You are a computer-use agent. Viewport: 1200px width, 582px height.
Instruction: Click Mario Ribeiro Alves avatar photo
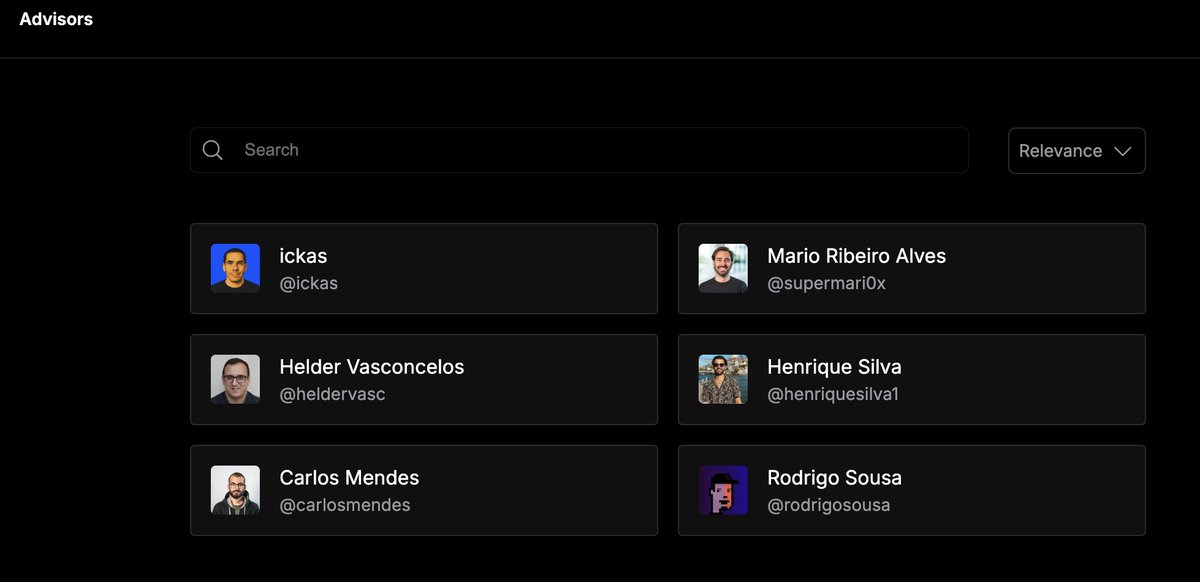723,268
